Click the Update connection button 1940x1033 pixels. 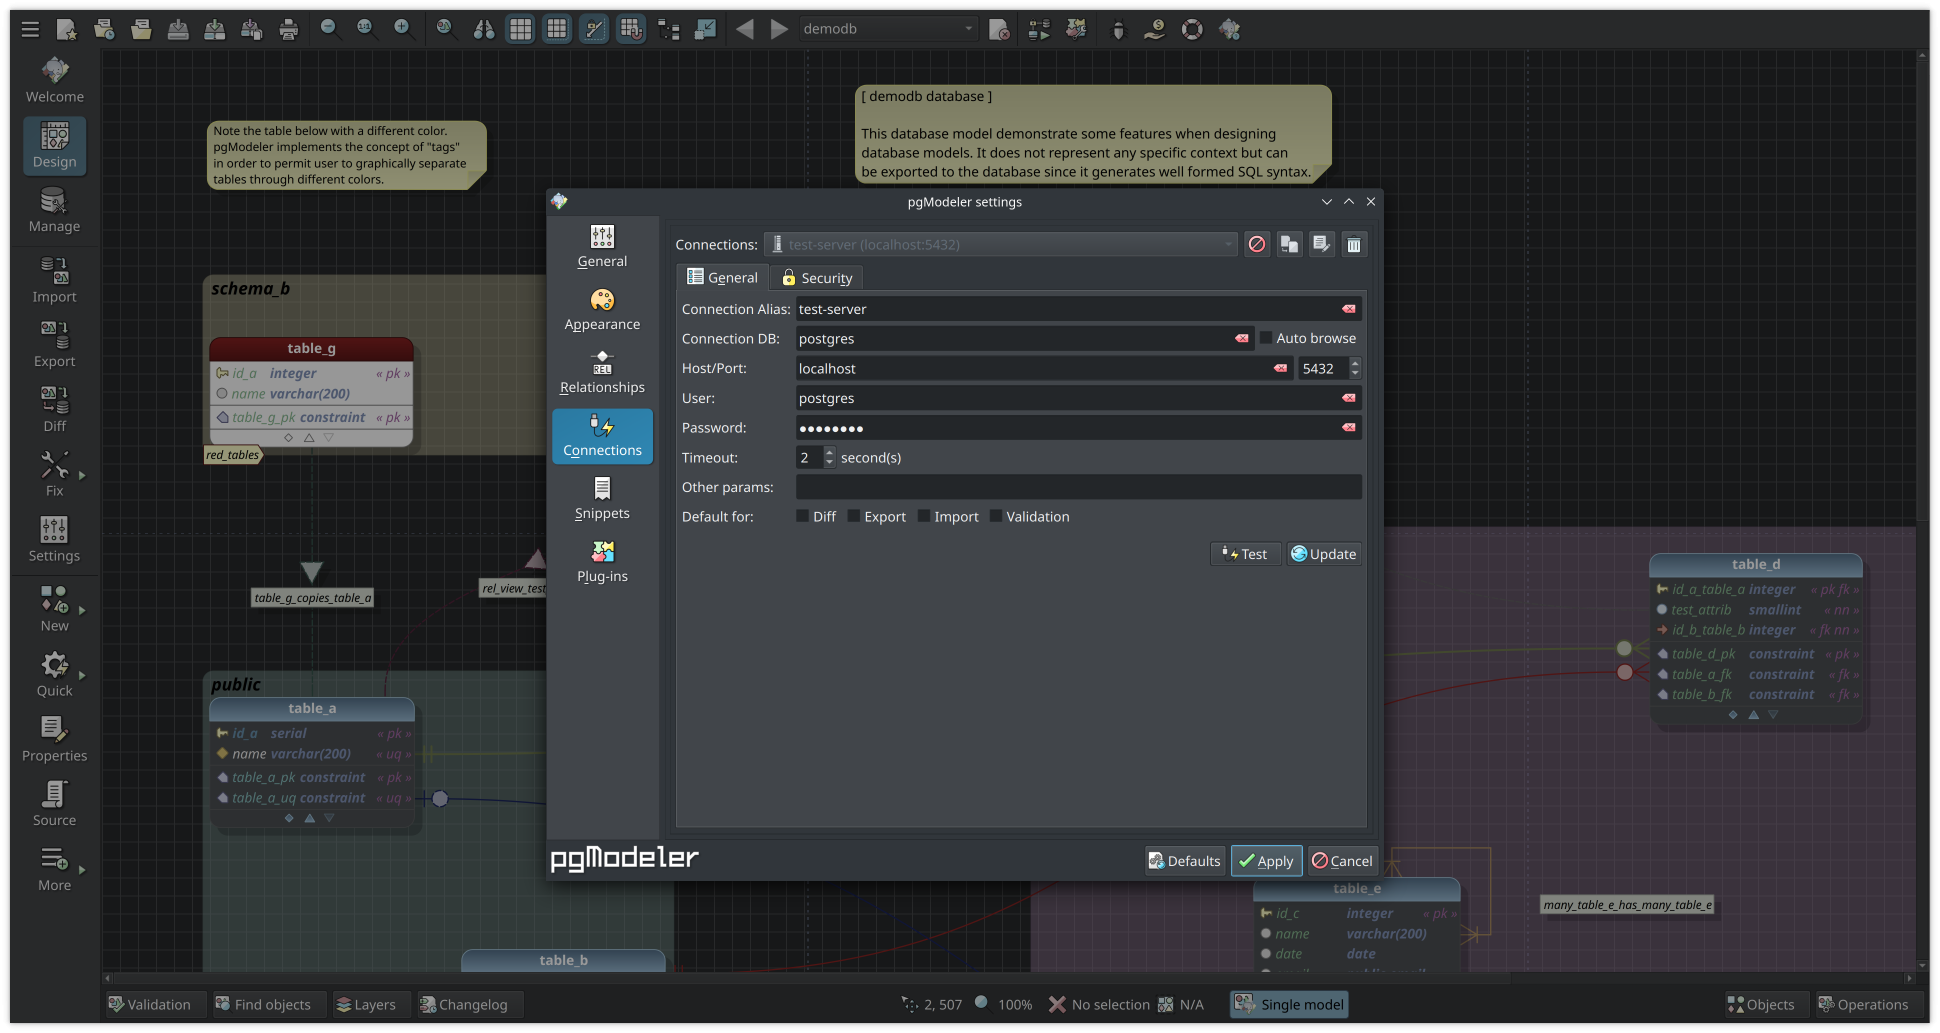point(1323,554)
